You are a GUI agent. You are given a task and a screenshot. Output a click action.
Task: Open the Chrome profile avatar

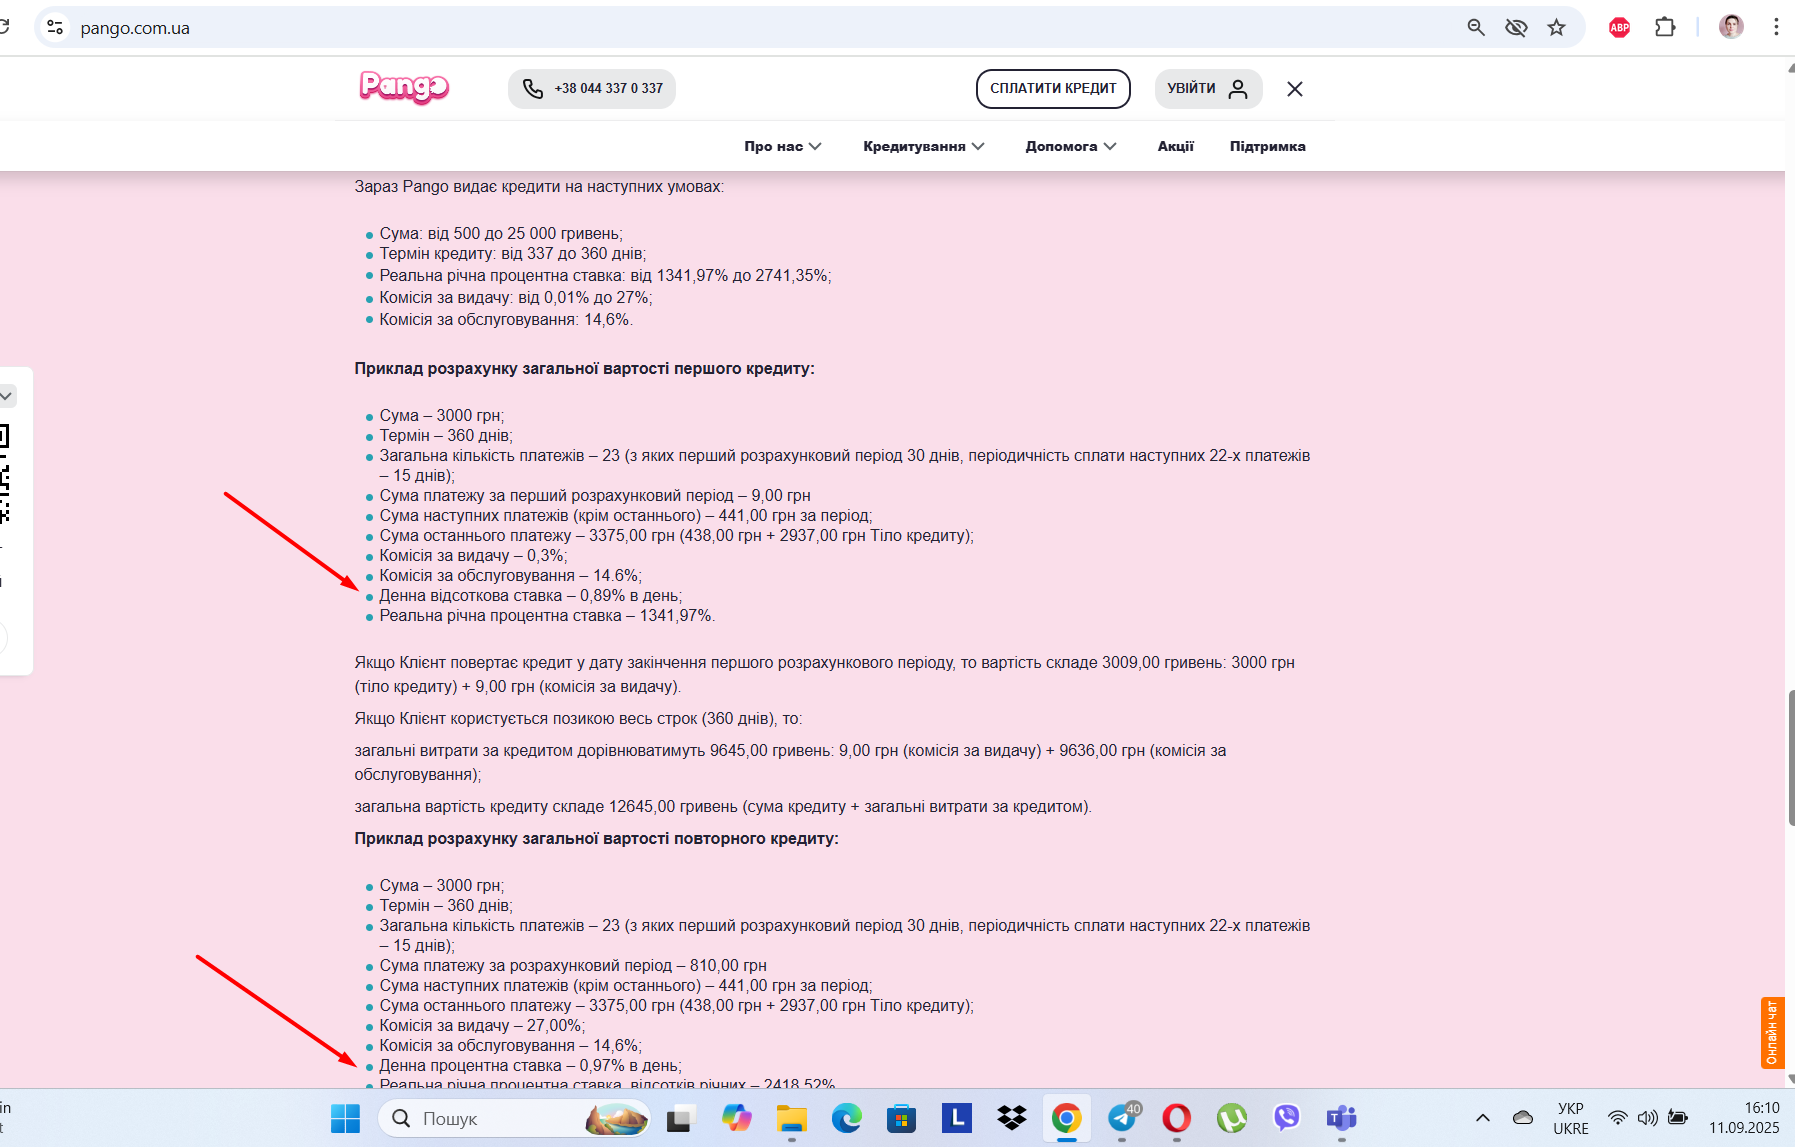point(1731,28)
